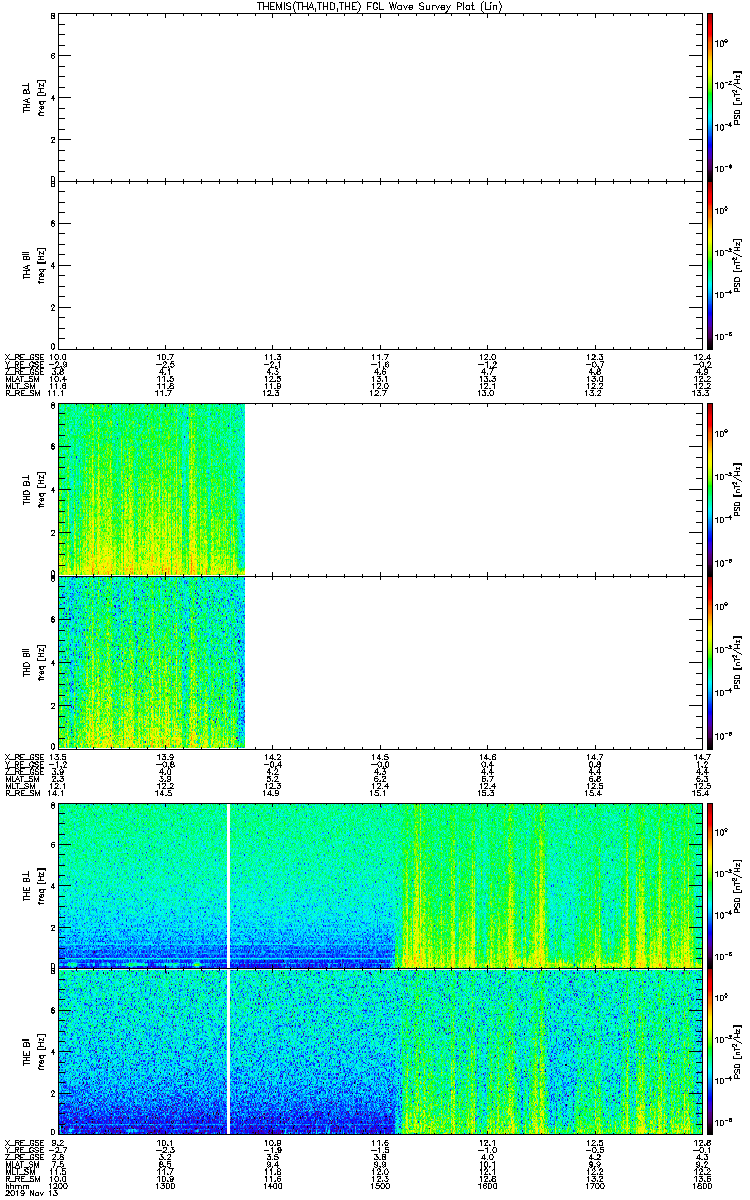Click the THE B⊥ spectrogram panel

378,885
